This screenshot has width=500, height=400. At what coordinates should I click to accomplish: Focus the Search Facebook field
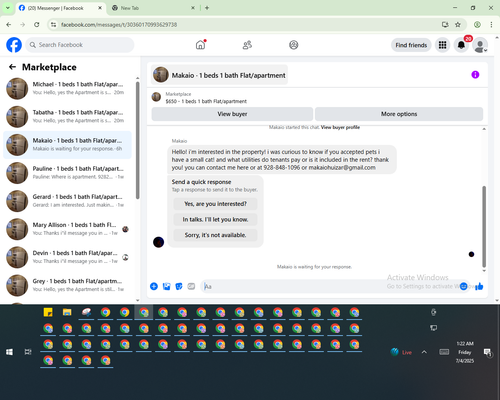point(80,45)
